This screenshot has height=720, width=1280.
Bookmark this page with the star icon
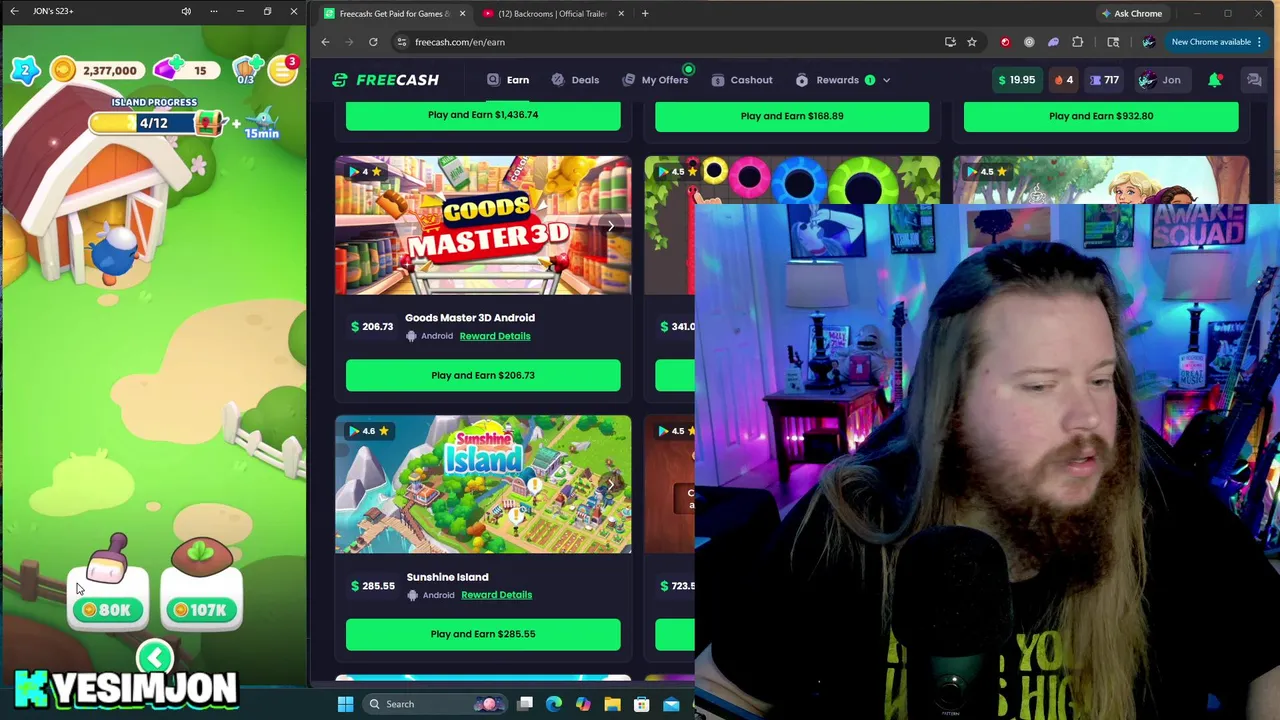tap(971, 42)
